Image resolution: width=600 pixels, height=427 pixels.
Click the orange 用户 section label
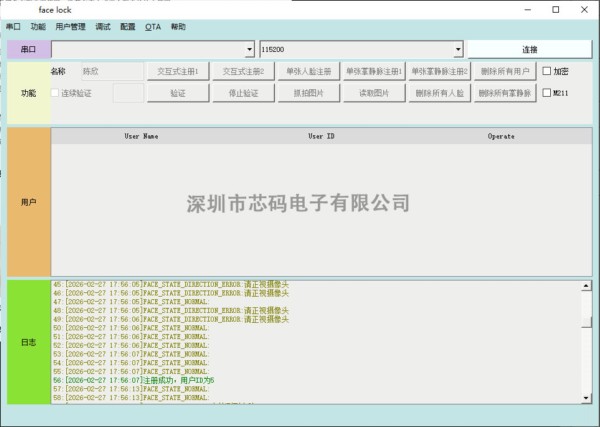pos(29,202)
